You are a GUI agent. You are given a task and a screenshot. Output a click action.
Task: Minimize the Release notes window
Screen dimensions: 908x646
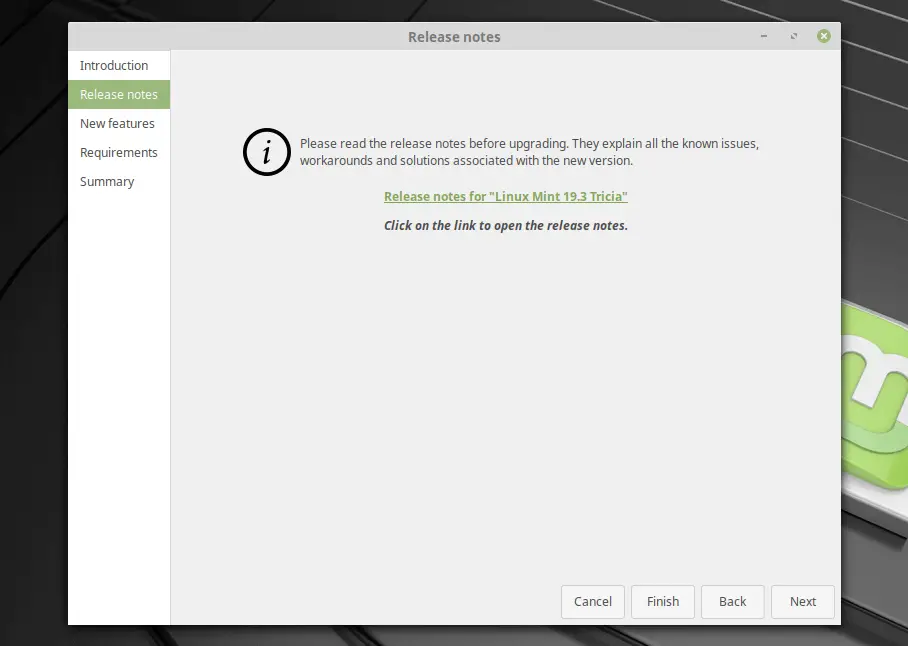pos(764,36)
